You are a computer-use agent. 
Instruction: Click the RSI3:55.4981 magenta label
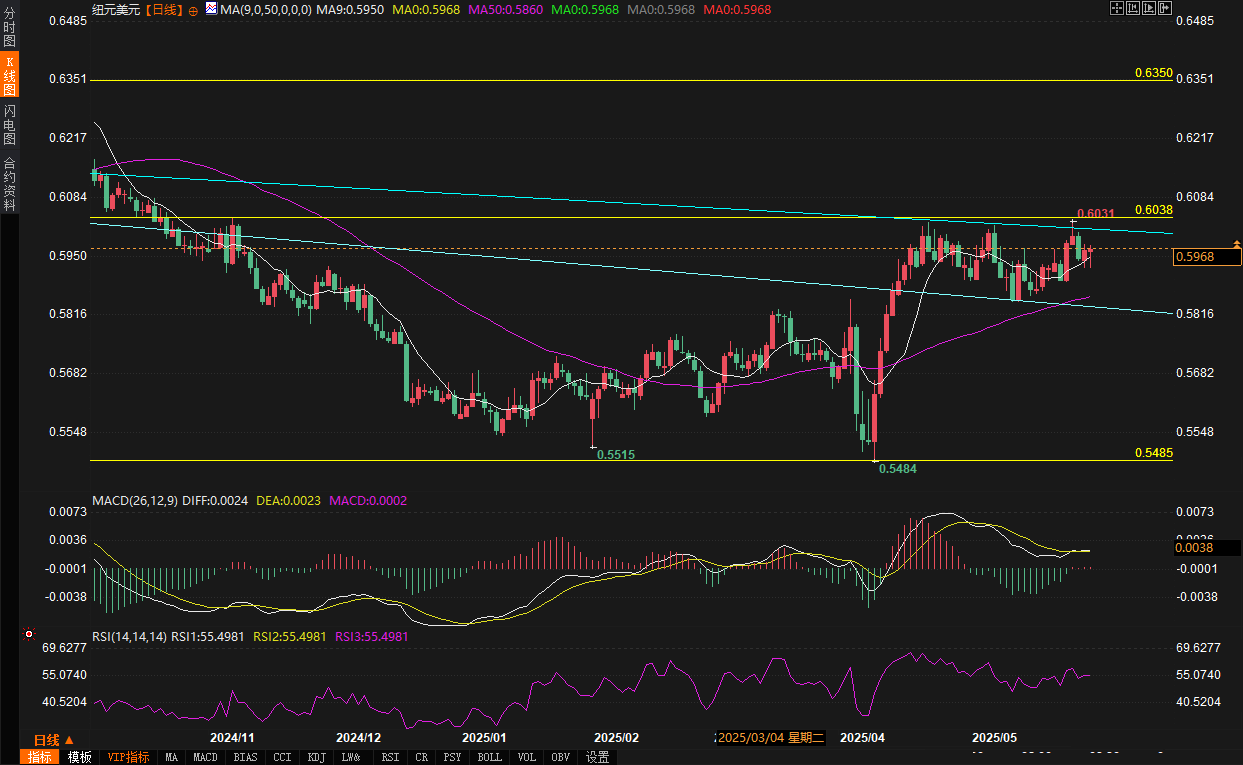(x=371, y=635)
